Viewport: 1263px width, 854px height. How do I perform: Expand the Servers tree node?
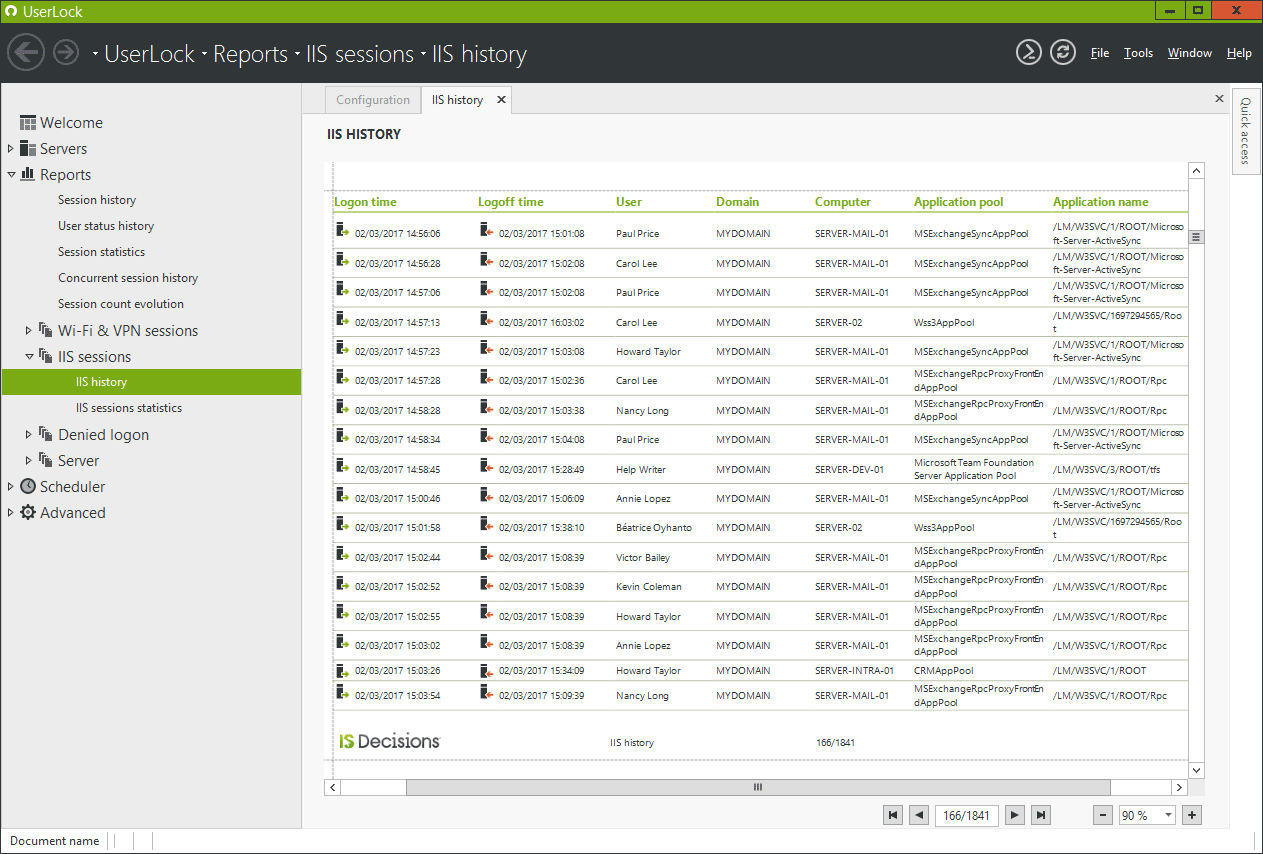tap(11, 148)
